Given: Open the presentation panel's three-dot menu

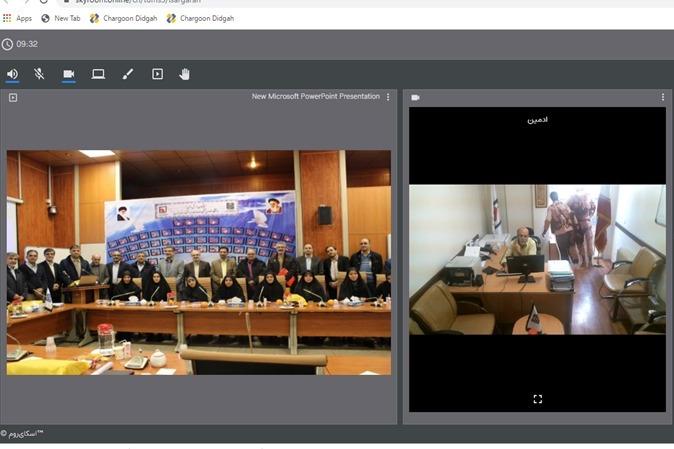Looking at the screenshot, I should (x=389, y=97).
